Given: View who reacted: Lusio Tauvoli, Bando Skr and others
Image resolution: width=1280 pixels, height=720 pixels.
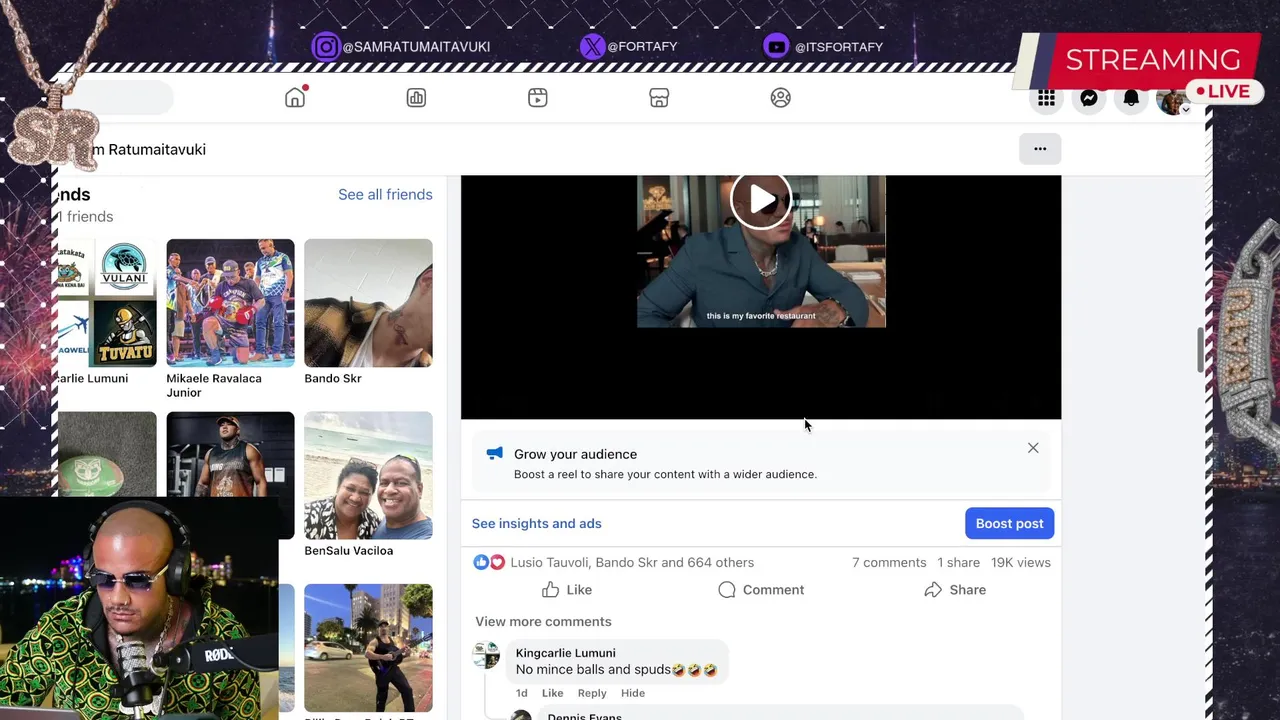Looking at the screenshot, I should click(632, 562).
